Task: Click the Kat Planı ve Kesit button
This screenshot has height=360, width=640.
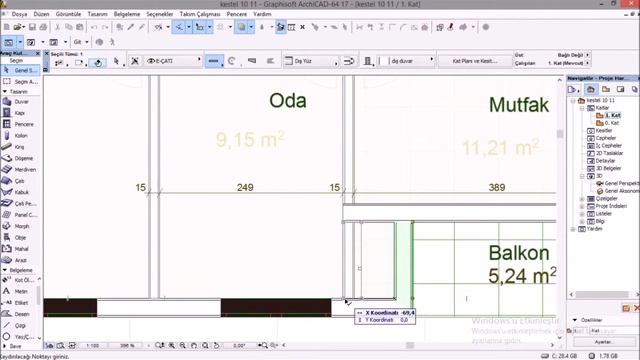Action: click(x=475, y=61)
